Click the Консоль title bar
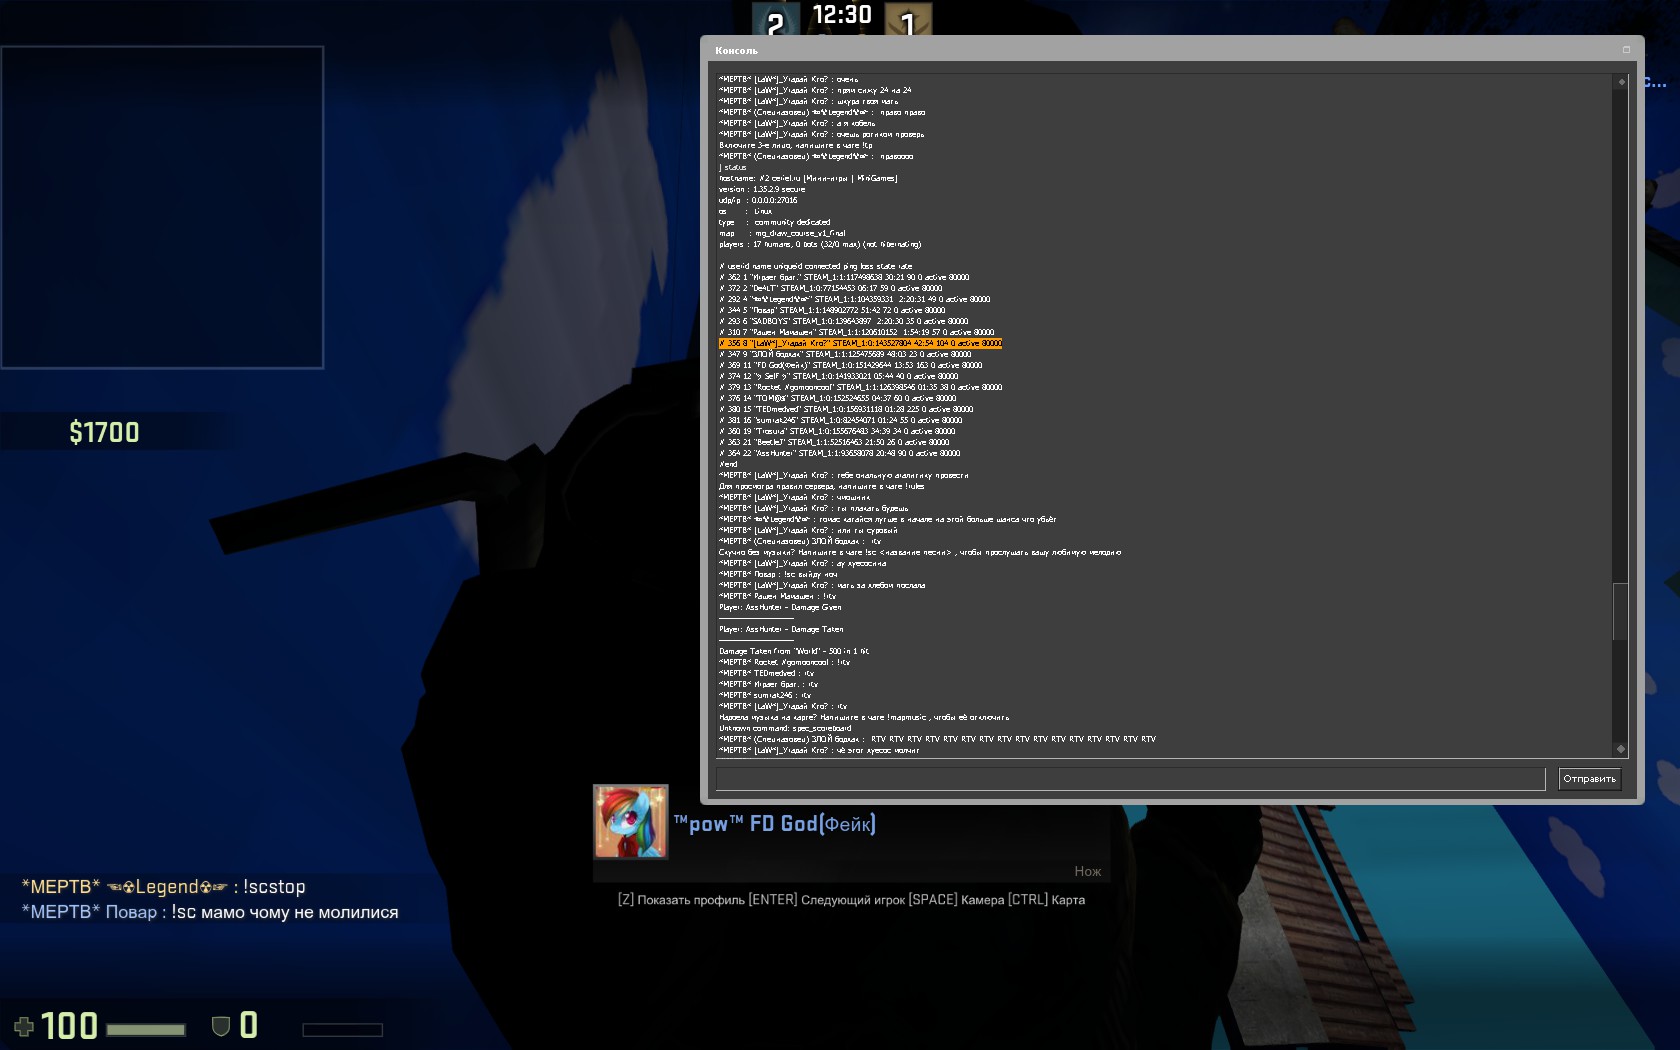The image size is (1680, 1050). (x=1100, y=50)
